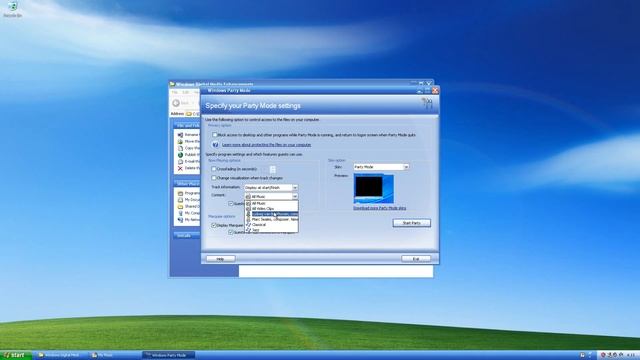Click the Classical genre checkmark icon
The width and height of the screenshot is (640, 360).
click(248, 224)
